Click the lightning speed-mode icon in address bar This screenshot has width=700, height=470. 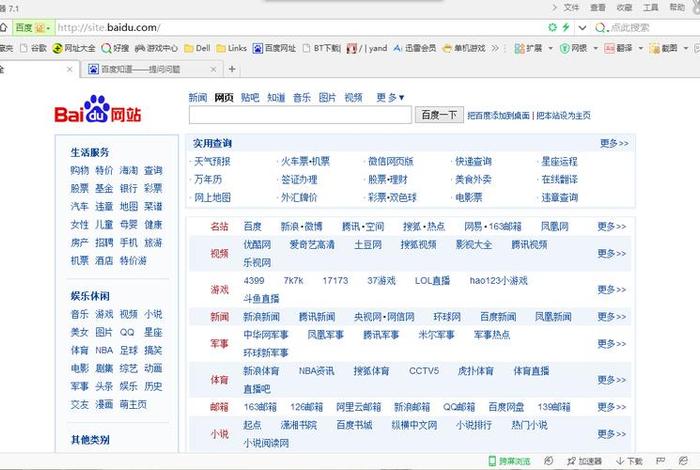click(566, 28)
